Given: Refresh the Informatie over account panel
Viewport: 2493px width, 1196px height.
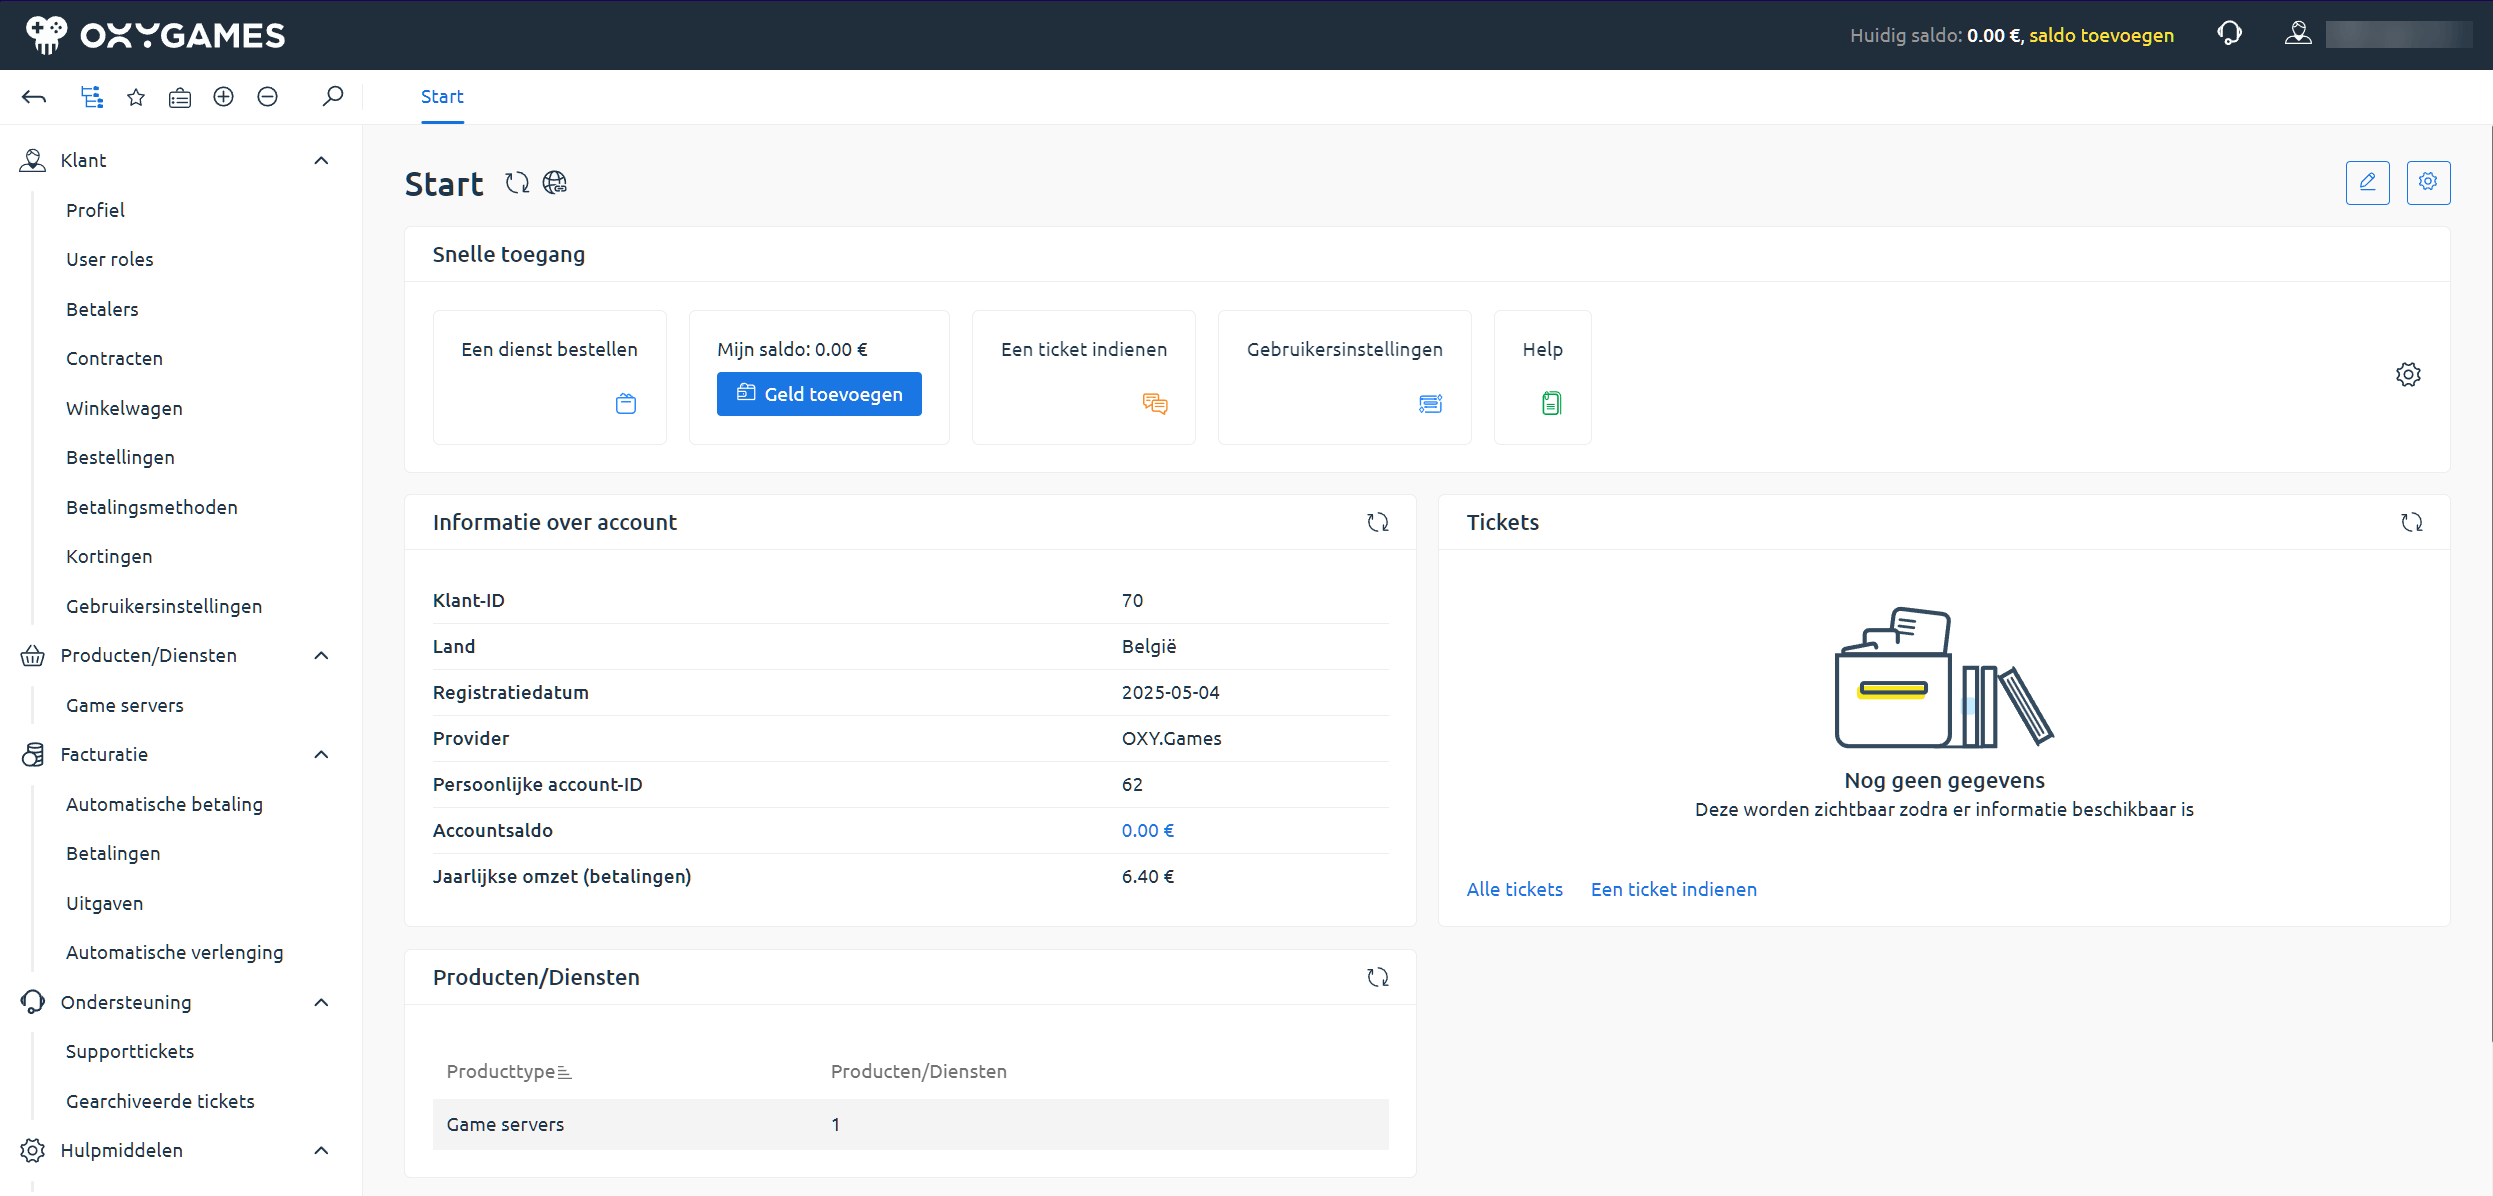Looking at the screenshot, I should [x=1378, y=521].
